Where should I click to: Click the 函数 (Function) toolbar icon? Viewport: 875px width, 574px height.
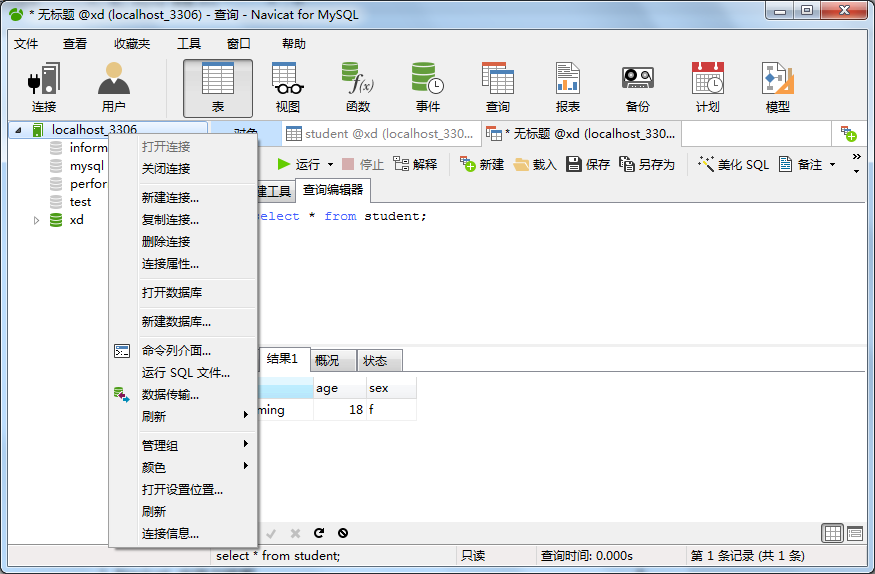(358, 88)
